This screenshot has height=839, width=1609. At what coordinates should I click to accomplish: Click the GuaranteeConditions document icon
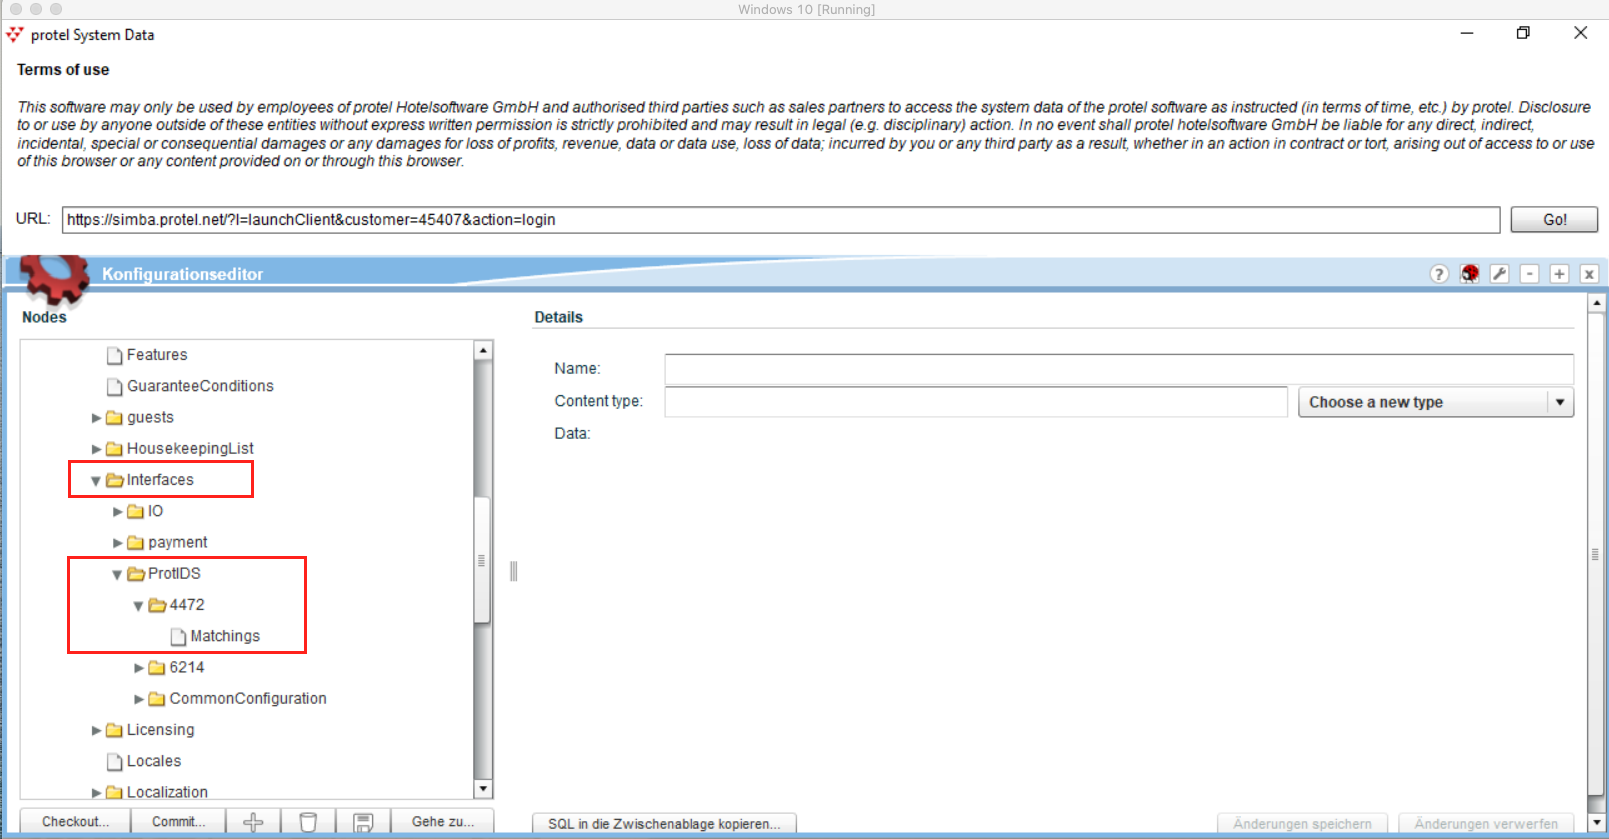coord(114,386)
